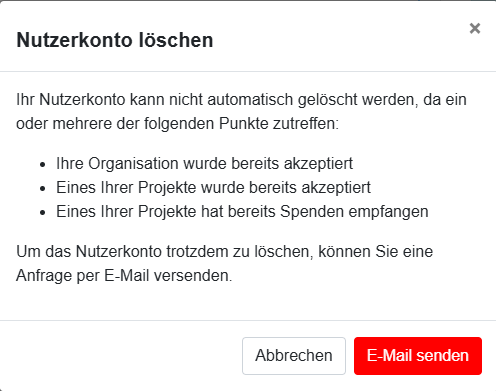This screenshot has height=391, width=496.
Task: Click the word löschen in the dialog heading
Action: (x=176, y=40)
